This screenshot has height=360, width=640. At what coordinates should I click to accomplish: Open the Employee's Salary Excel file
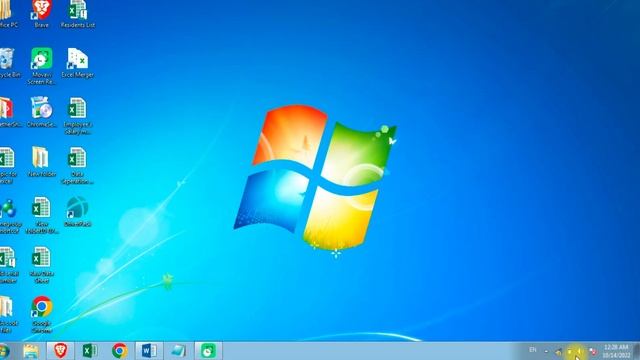(78, 116)
